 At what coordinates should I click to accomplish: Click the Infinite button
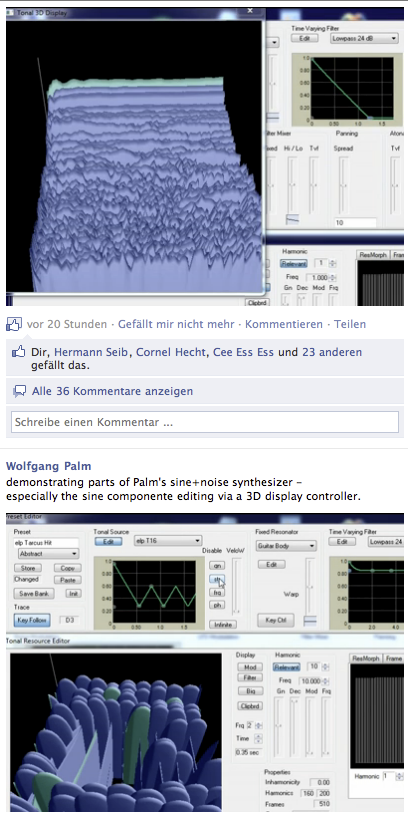223,625
